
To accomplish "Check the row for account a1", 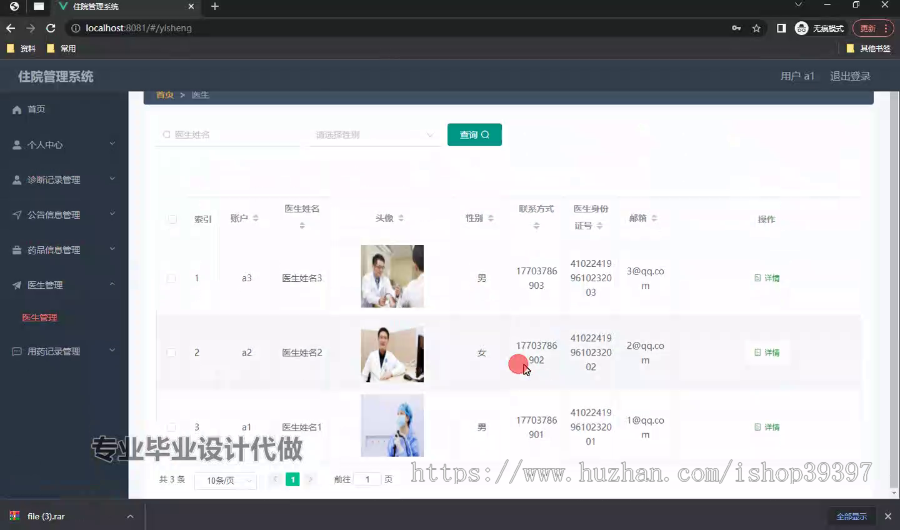I will [171, 427].
